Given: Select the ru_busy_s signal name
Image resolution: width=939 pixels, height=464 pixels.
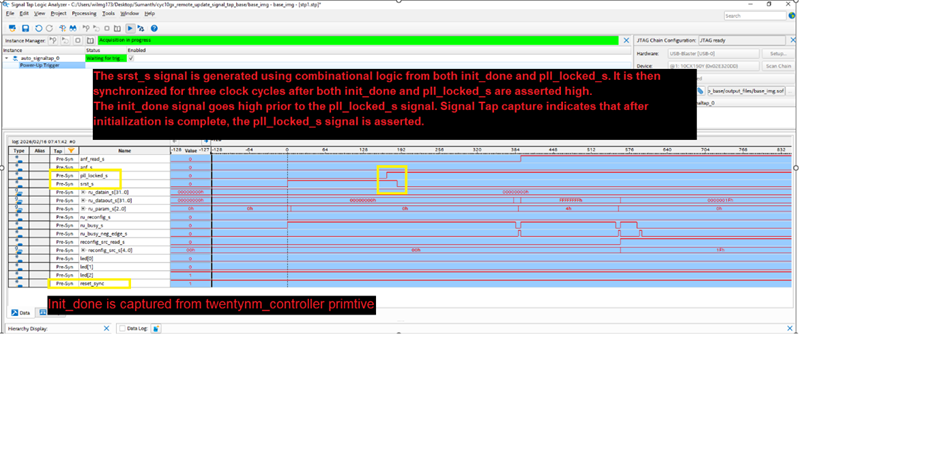Looking at the screenshot, I should 91,225.
